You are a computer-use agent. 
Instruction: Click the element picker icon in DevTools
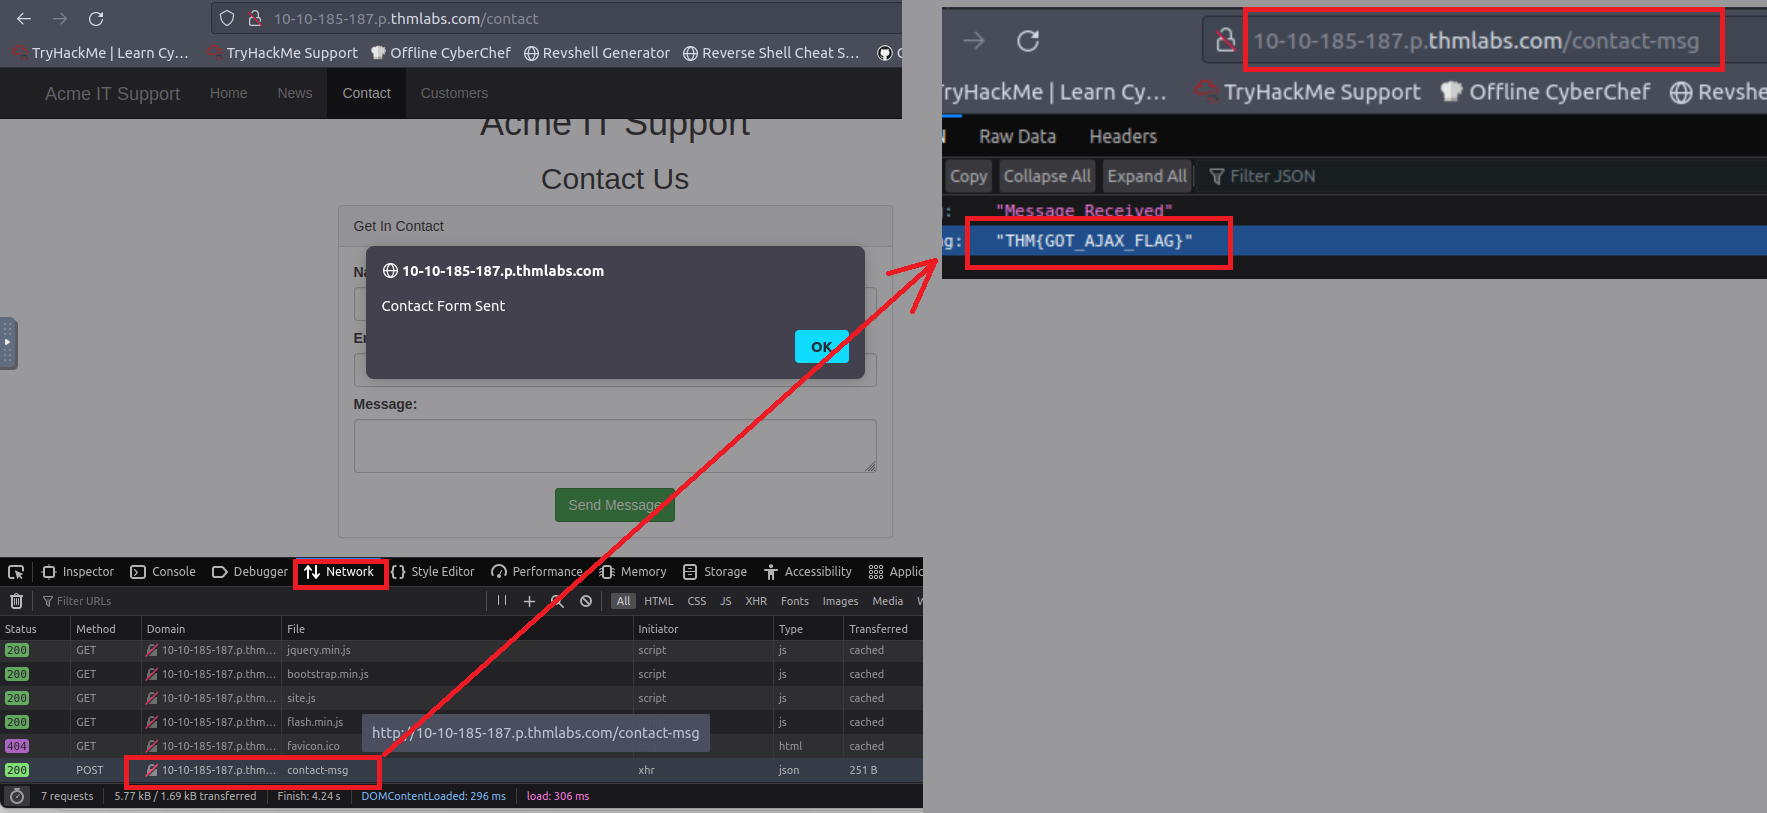pos(16,572)
